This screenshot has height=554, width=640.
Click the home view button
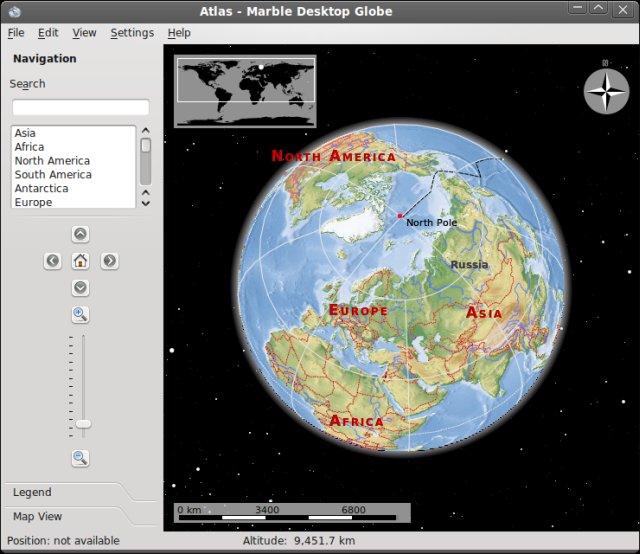click(80, 260)
